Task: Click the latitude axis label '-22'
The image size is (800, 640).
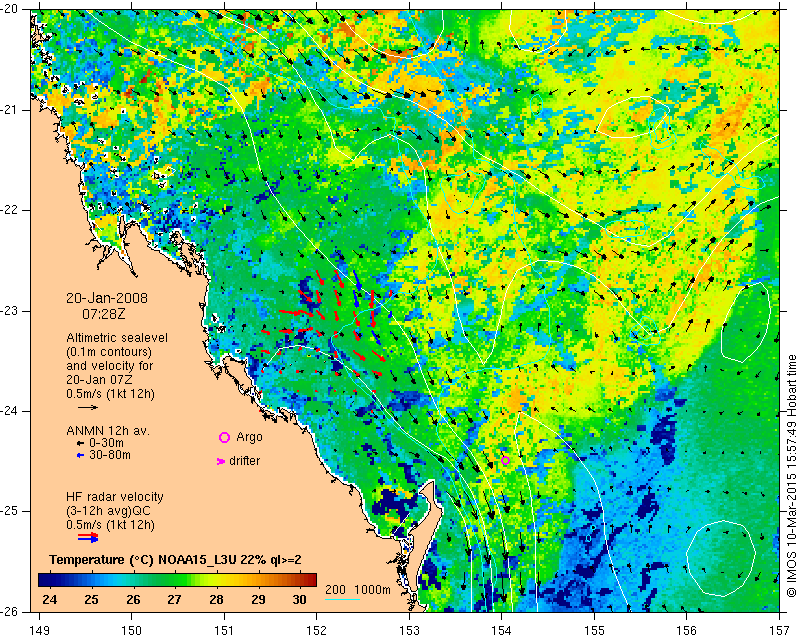Action: pyautogui.click(x=10, y=210)
